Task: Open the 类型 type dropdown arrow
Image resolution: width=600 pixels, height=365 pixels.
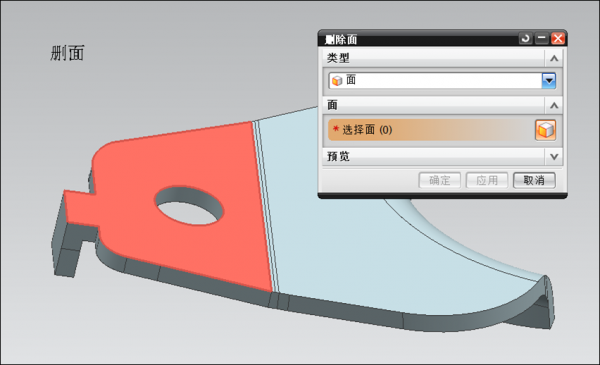Action: point(549,81)
